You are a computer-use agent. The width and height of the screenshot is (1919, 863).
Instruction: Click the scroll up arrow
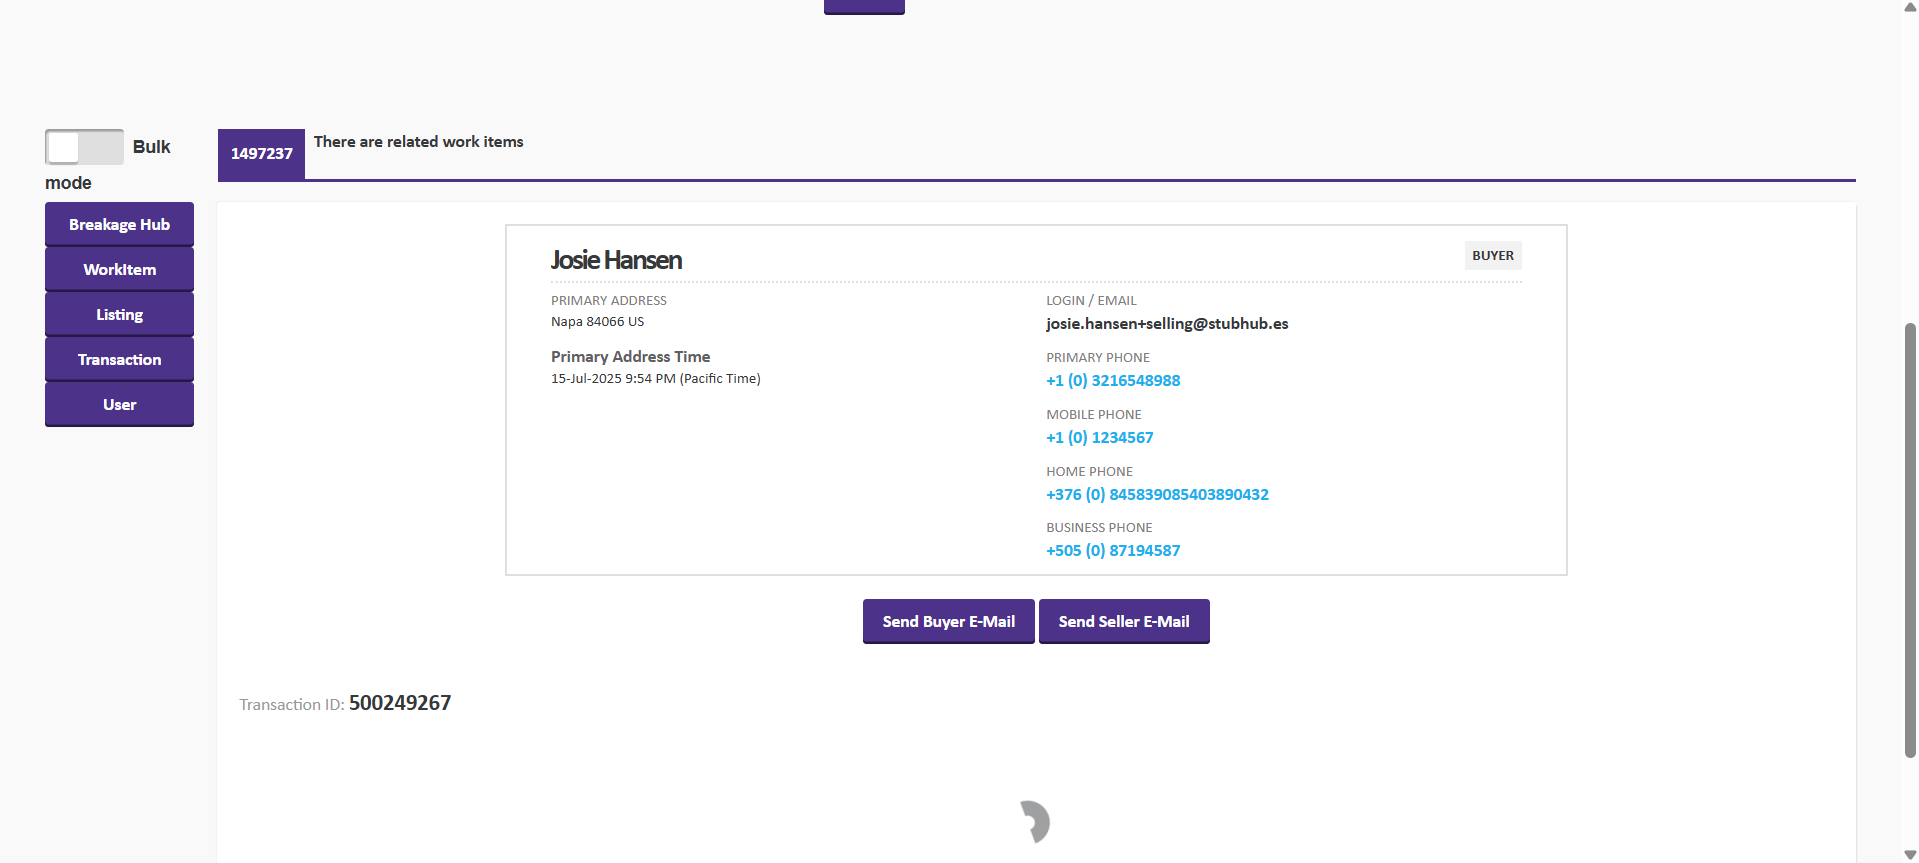(x=1910, y=7)
